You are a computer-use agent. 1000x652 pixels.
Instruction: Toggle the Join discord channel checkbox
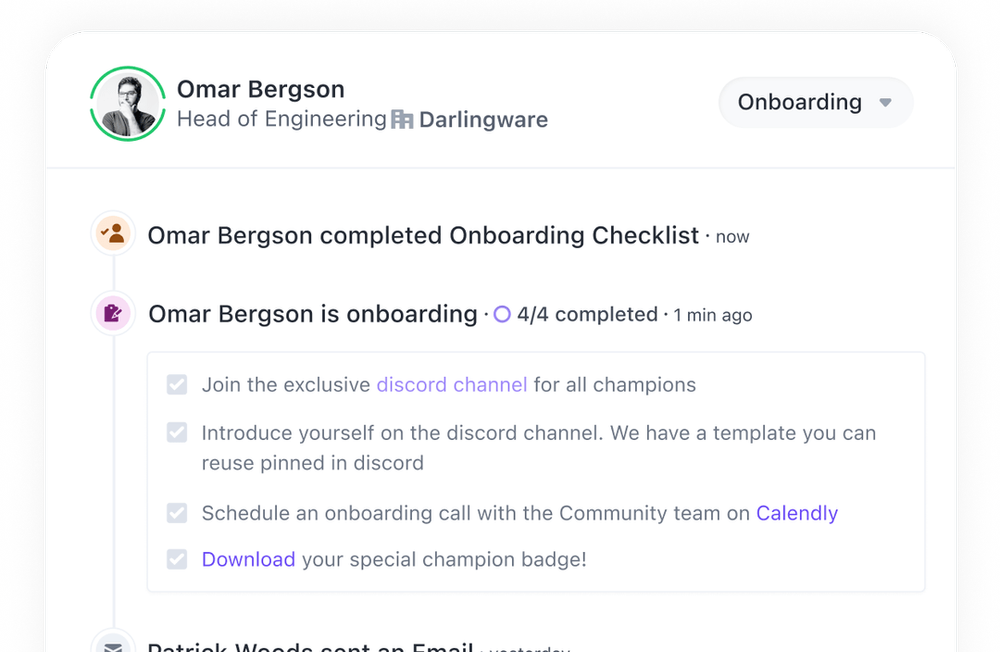(177, 385)
